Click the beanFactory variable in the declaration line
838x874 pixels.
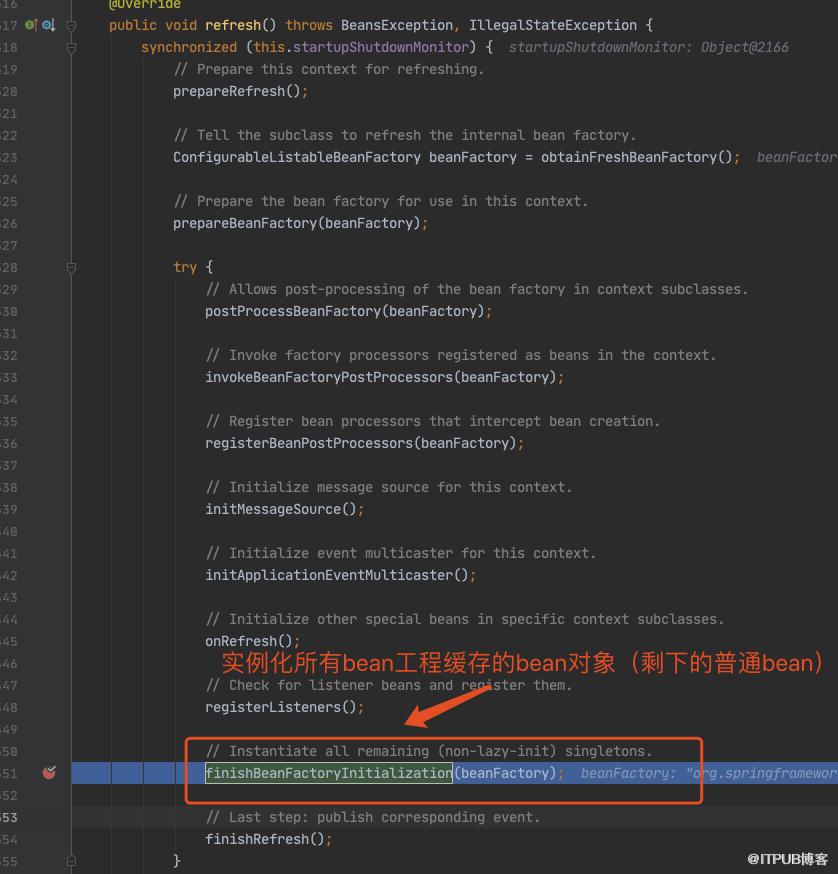(x=473, y=157)
